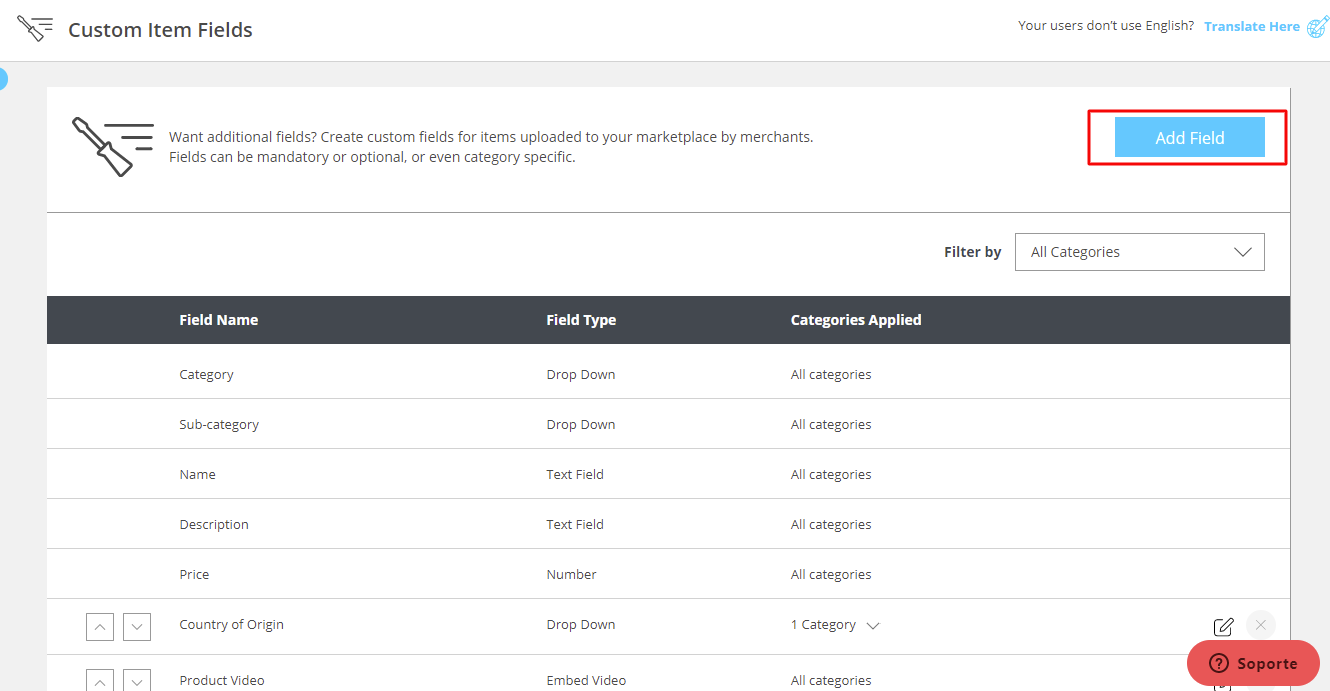
Task: Move Product Video field up
Action: (x=100, y=681)
